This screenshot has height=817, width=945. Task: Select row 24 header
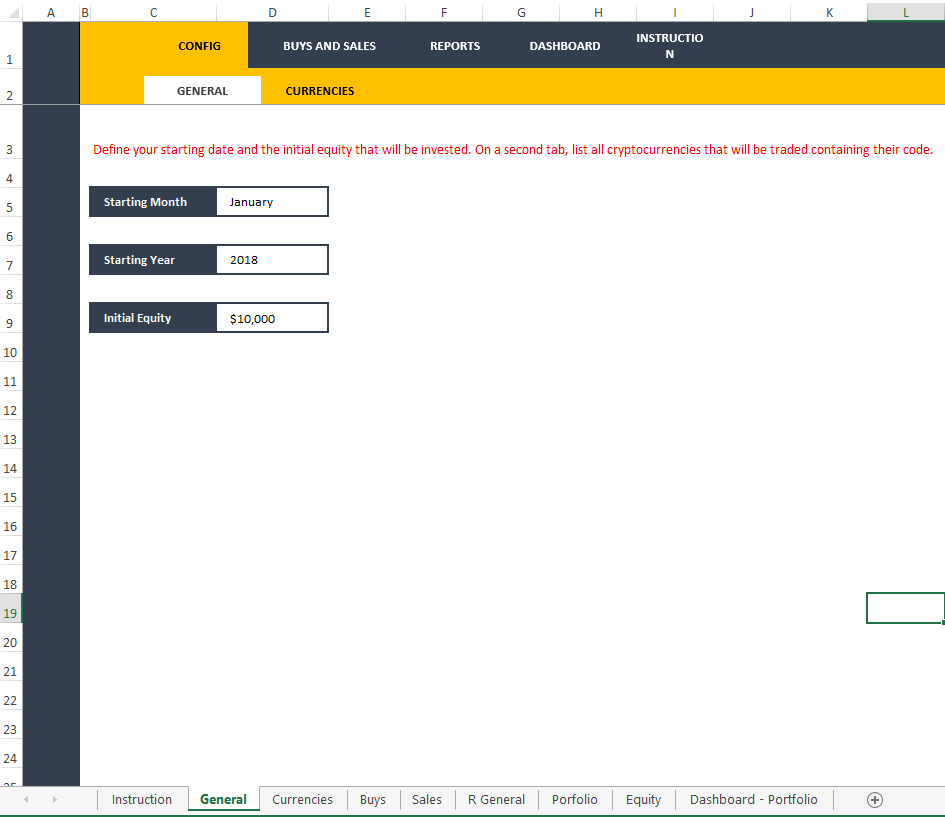(x=11, y=753)
